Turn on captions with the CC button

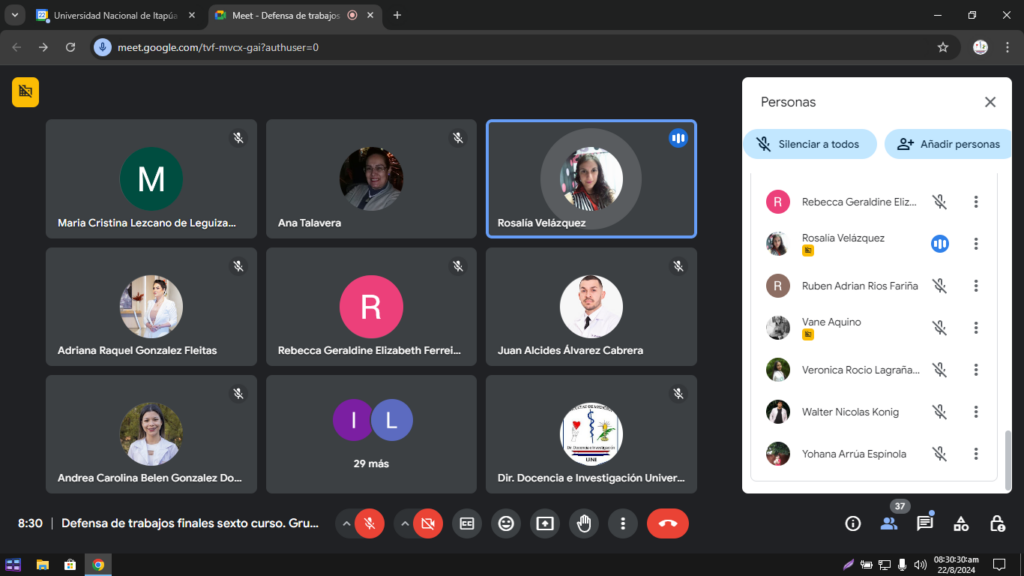tap(466, 523)
